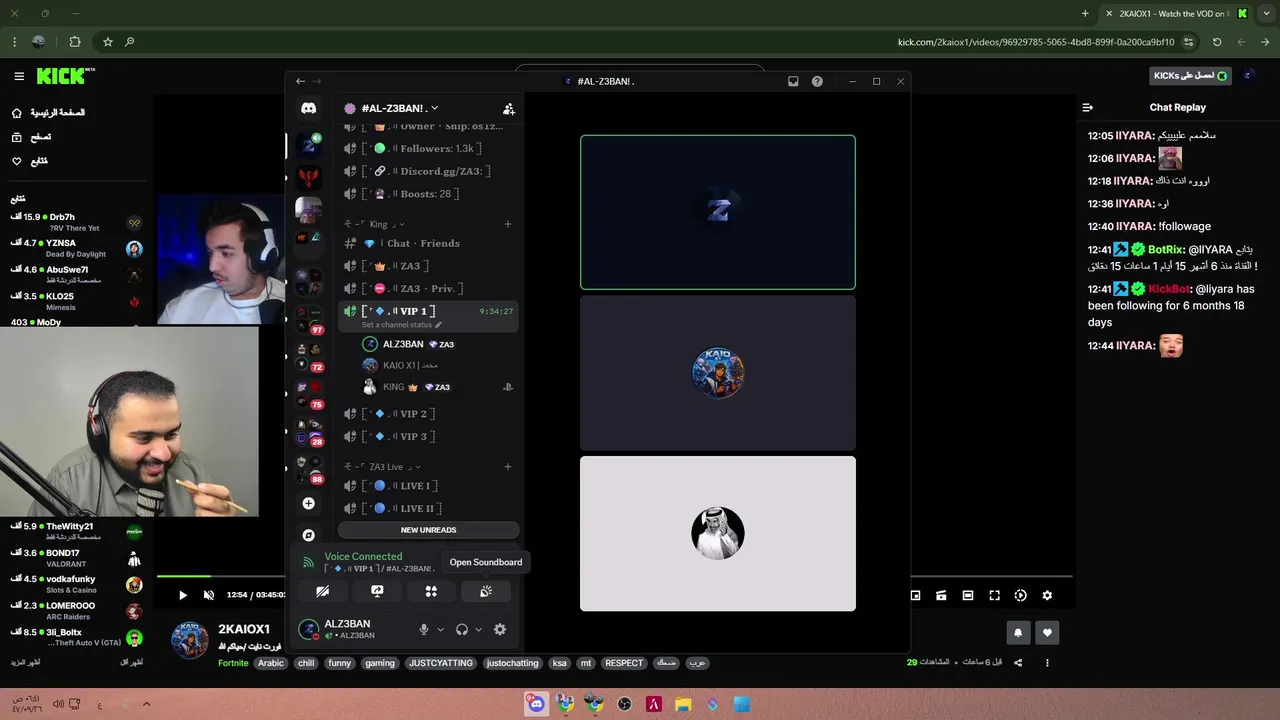The height and width of the screenshot is (720, 1280).
Task: Open the Kick hamburger menu
Action: tap(19, 76)
